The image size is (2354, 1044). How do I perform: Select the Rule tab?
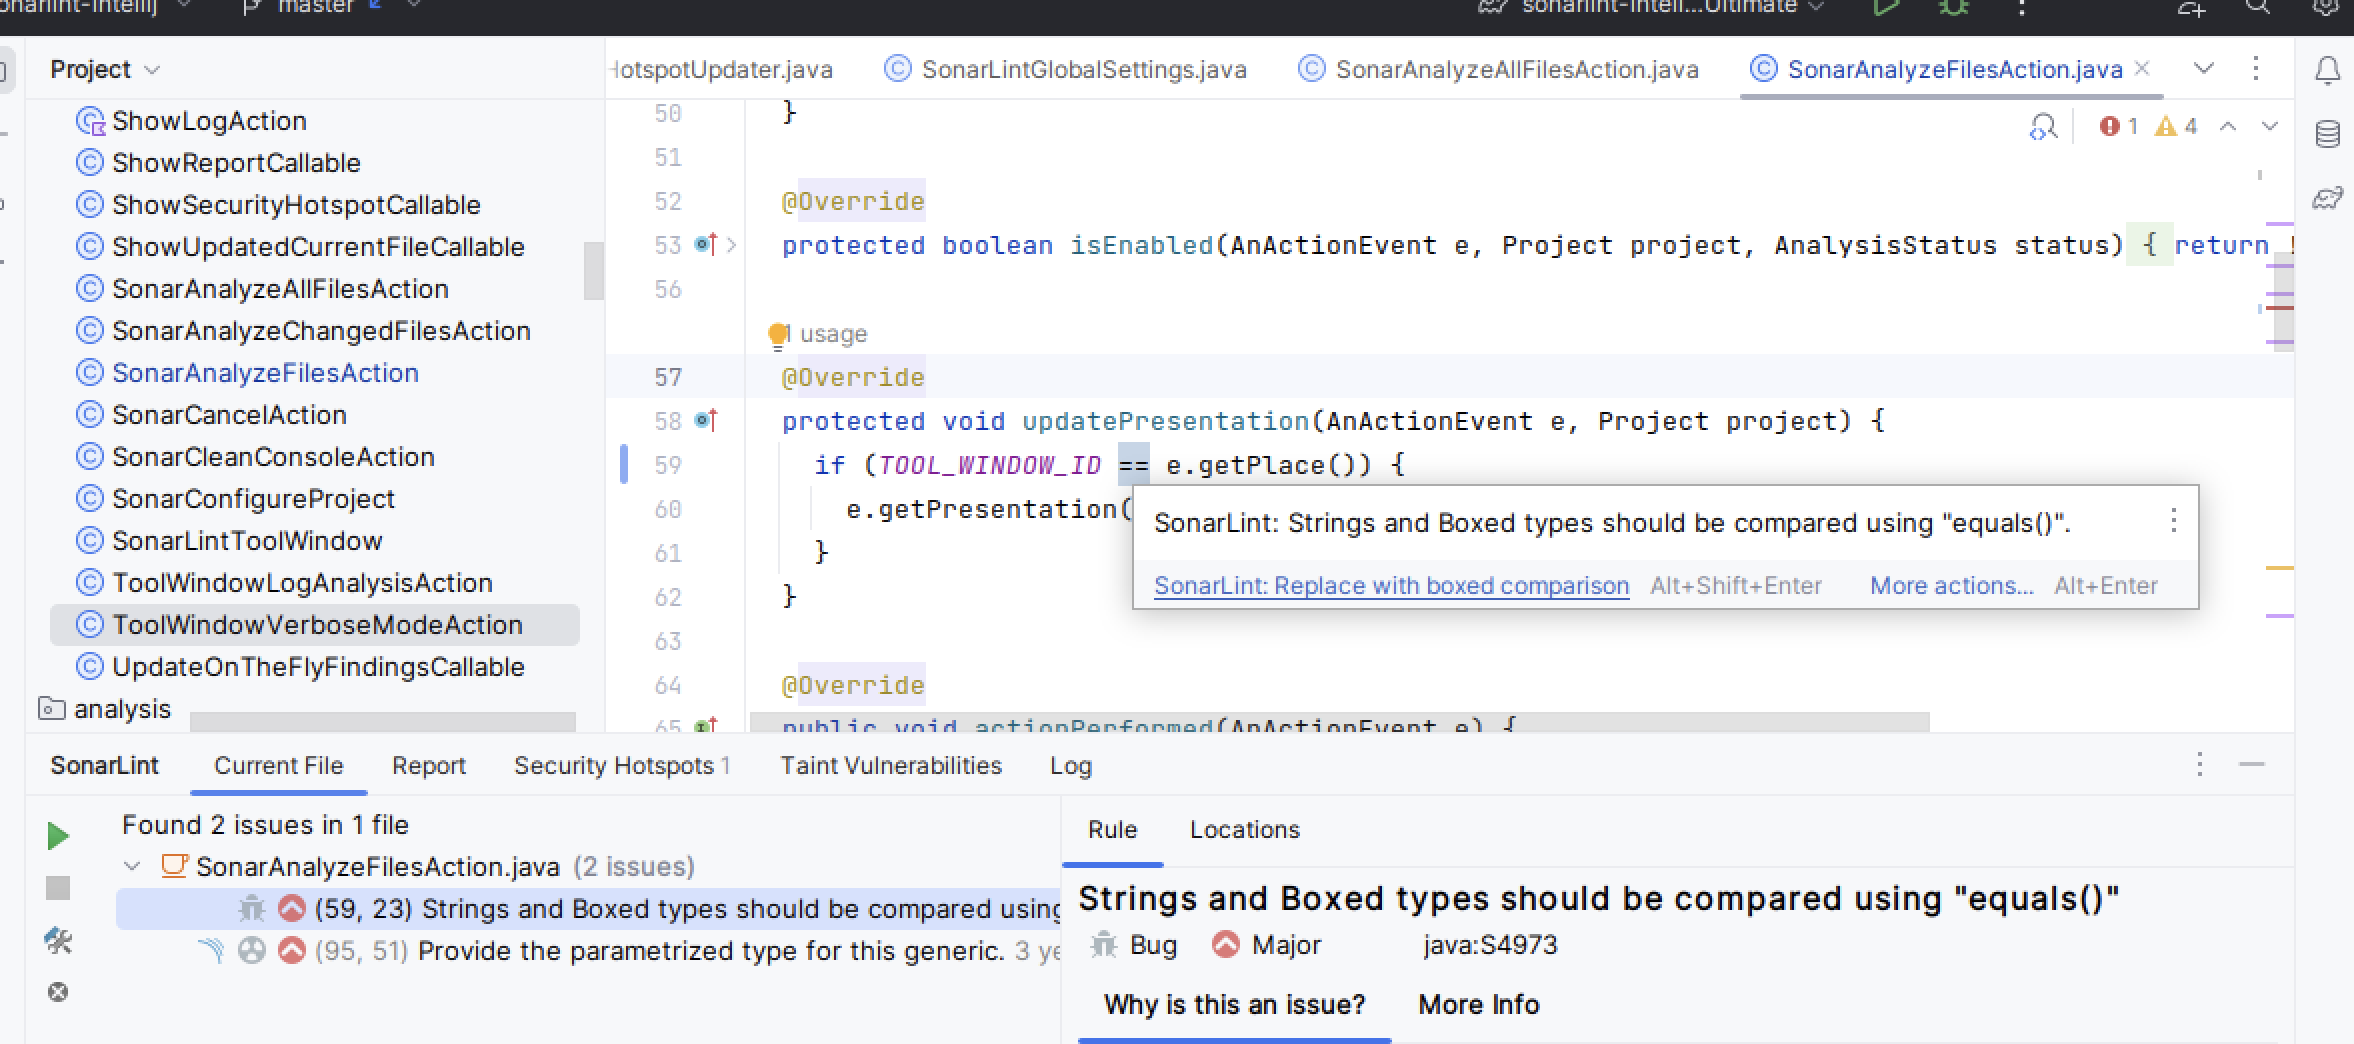click(x=1112, y=830)
